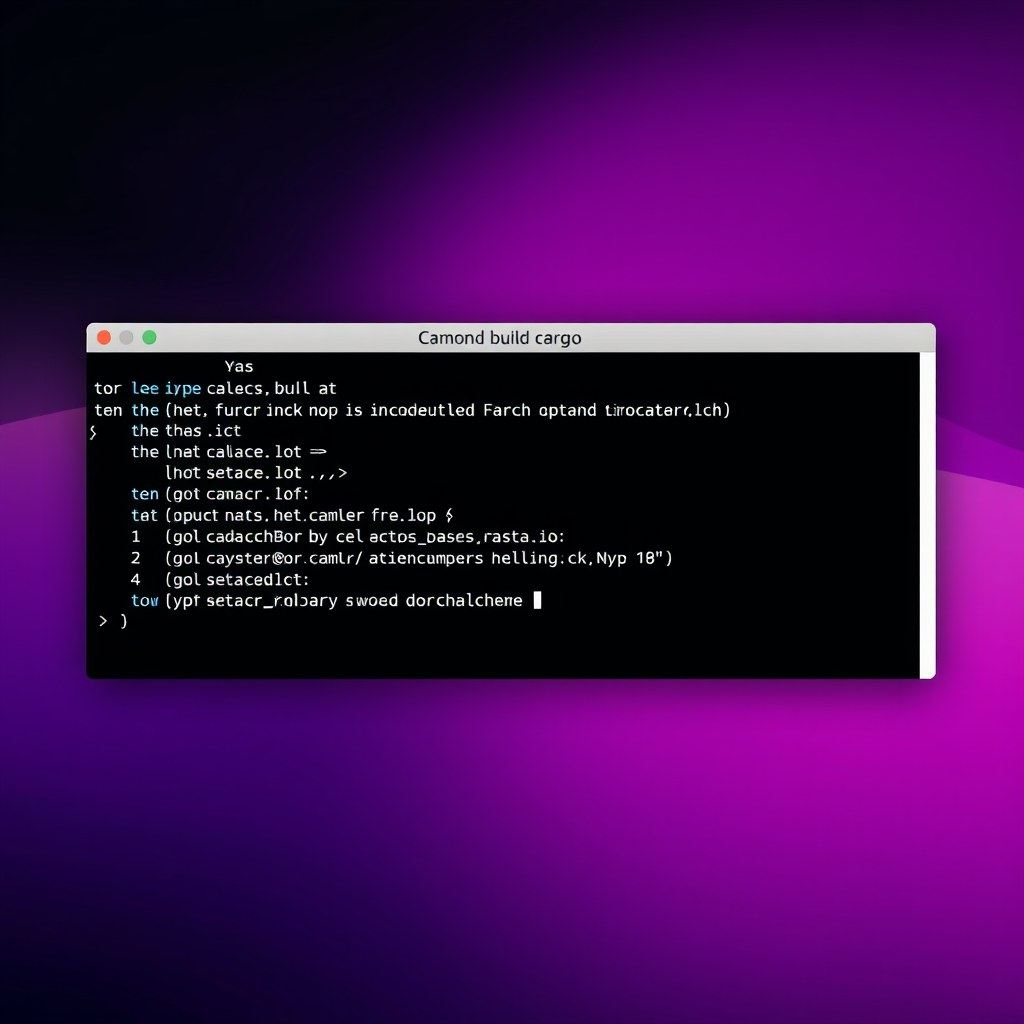Click the line 'tet (opuct nats.het.camler fre.lop'
This screenshot has height=1024, width=1024.
tap(292, 515)
